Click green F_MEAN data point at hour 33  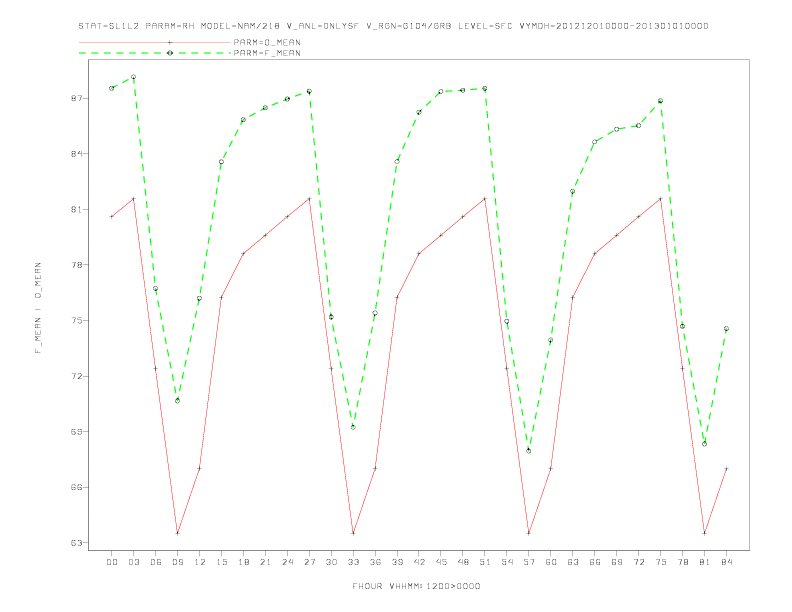click(x=353, y=427)
